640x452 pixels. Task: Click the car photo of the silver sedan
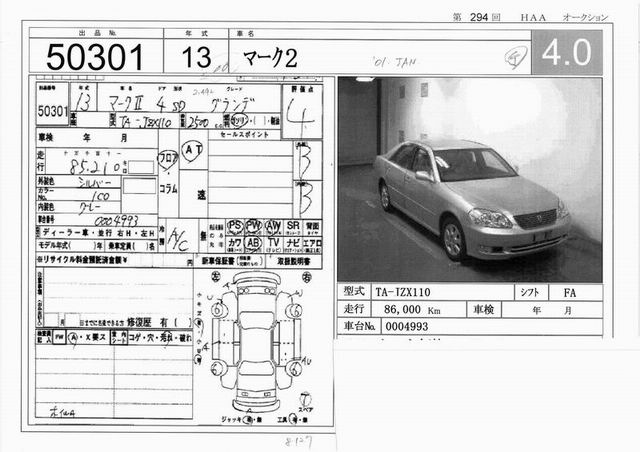pyautogui.click(x=470, y=179)
